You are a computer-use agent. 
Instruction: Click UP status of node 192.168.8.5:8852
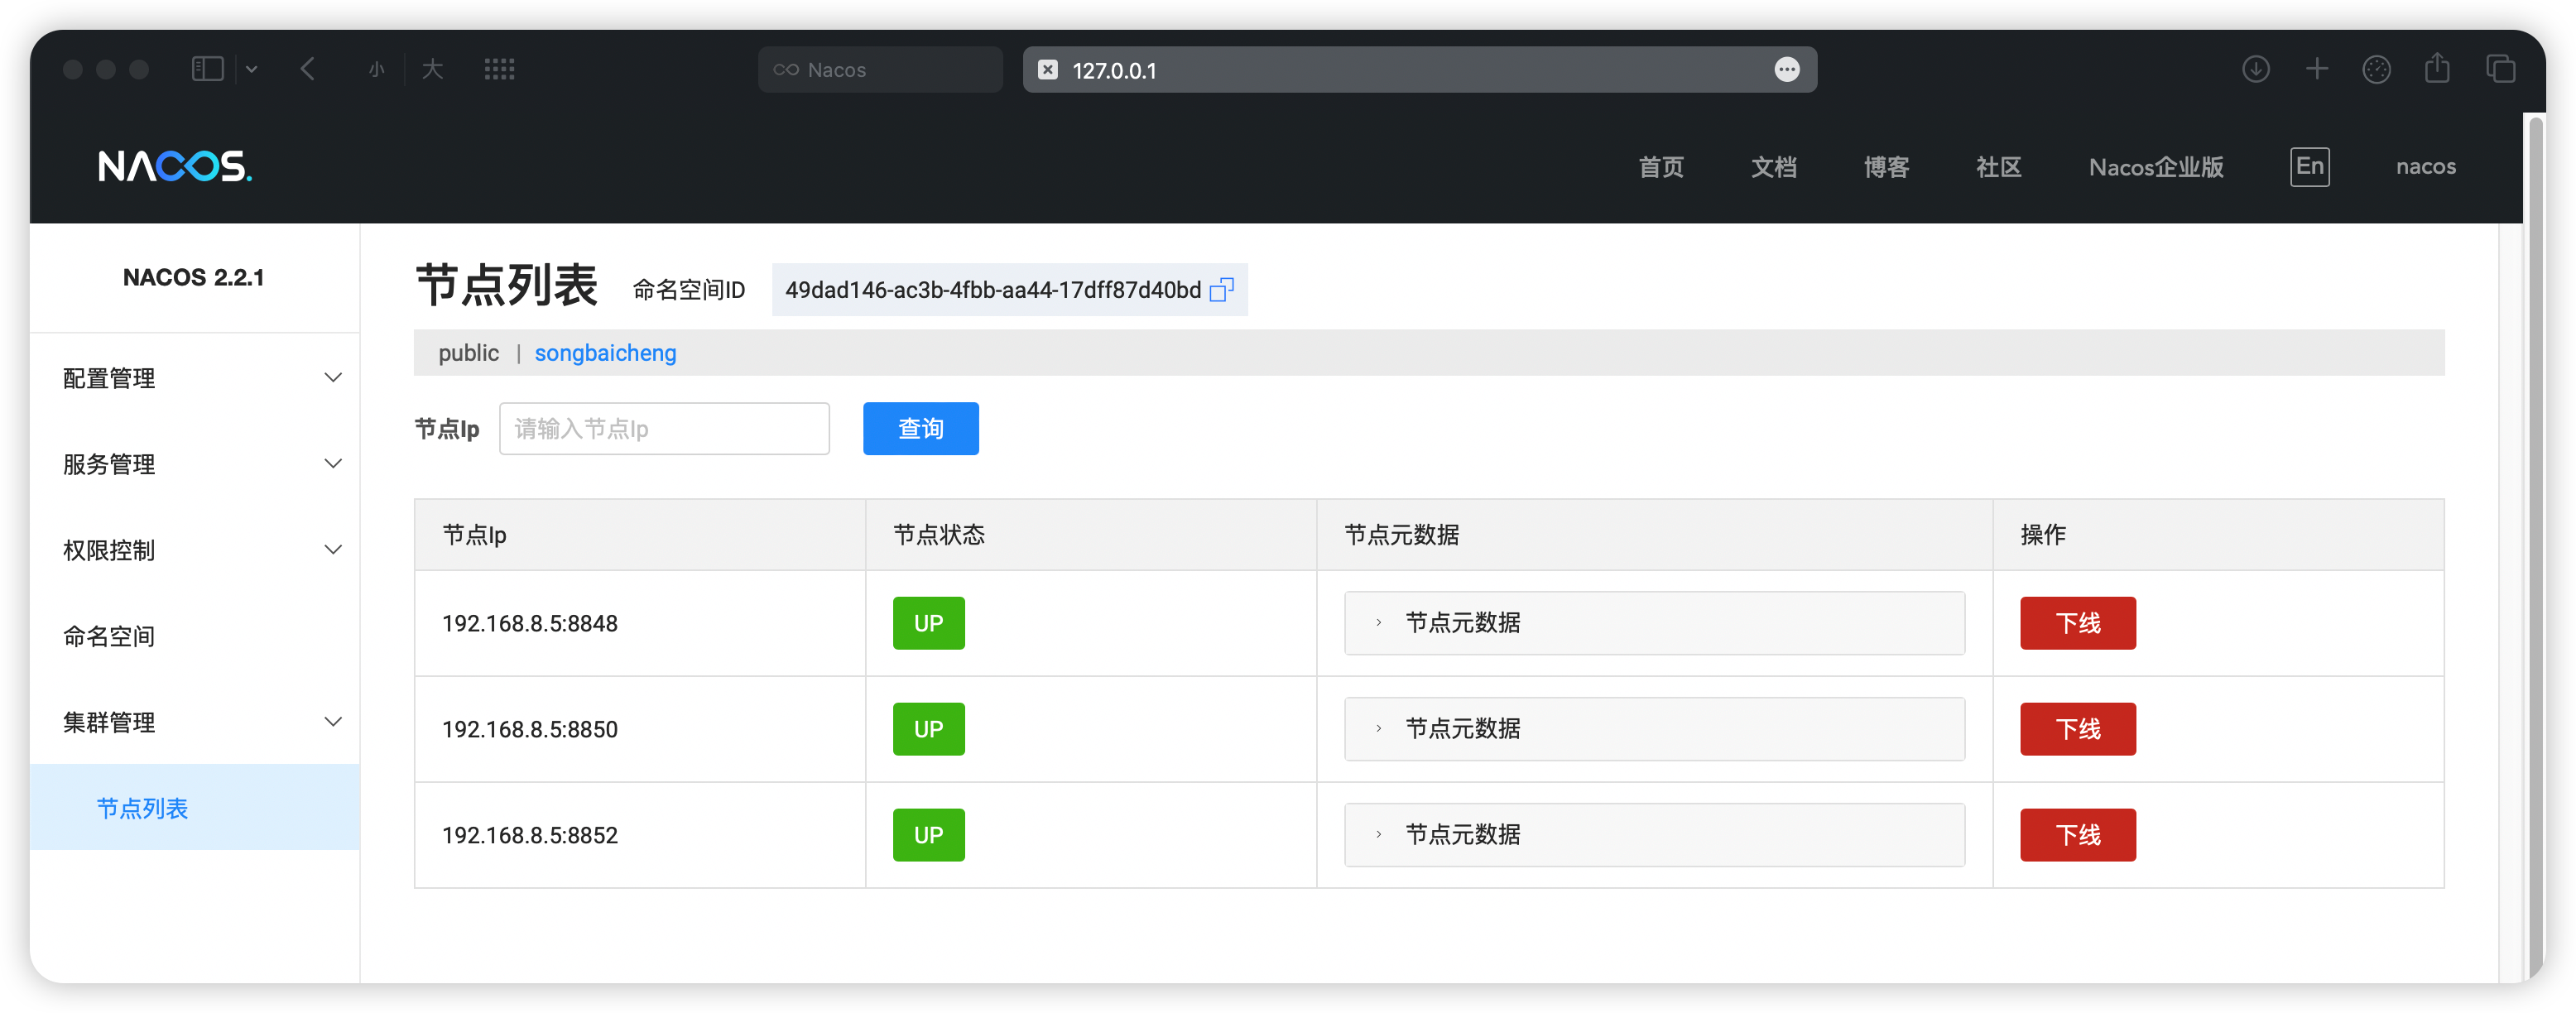point(928,834)
